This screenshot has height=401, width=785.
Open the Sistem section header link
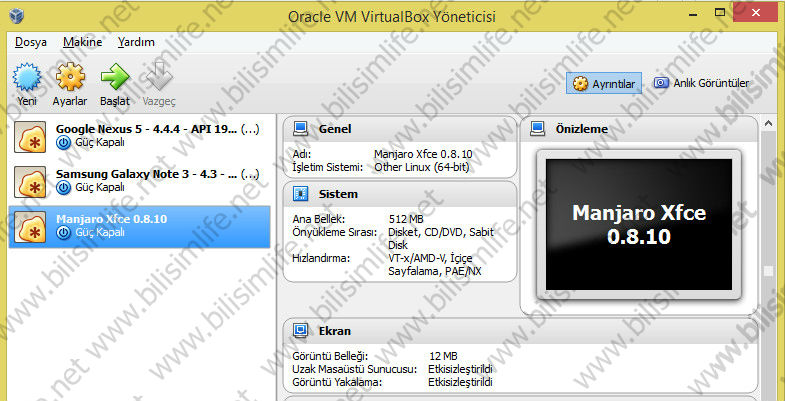pyautogui.click(x=338, y=194)
